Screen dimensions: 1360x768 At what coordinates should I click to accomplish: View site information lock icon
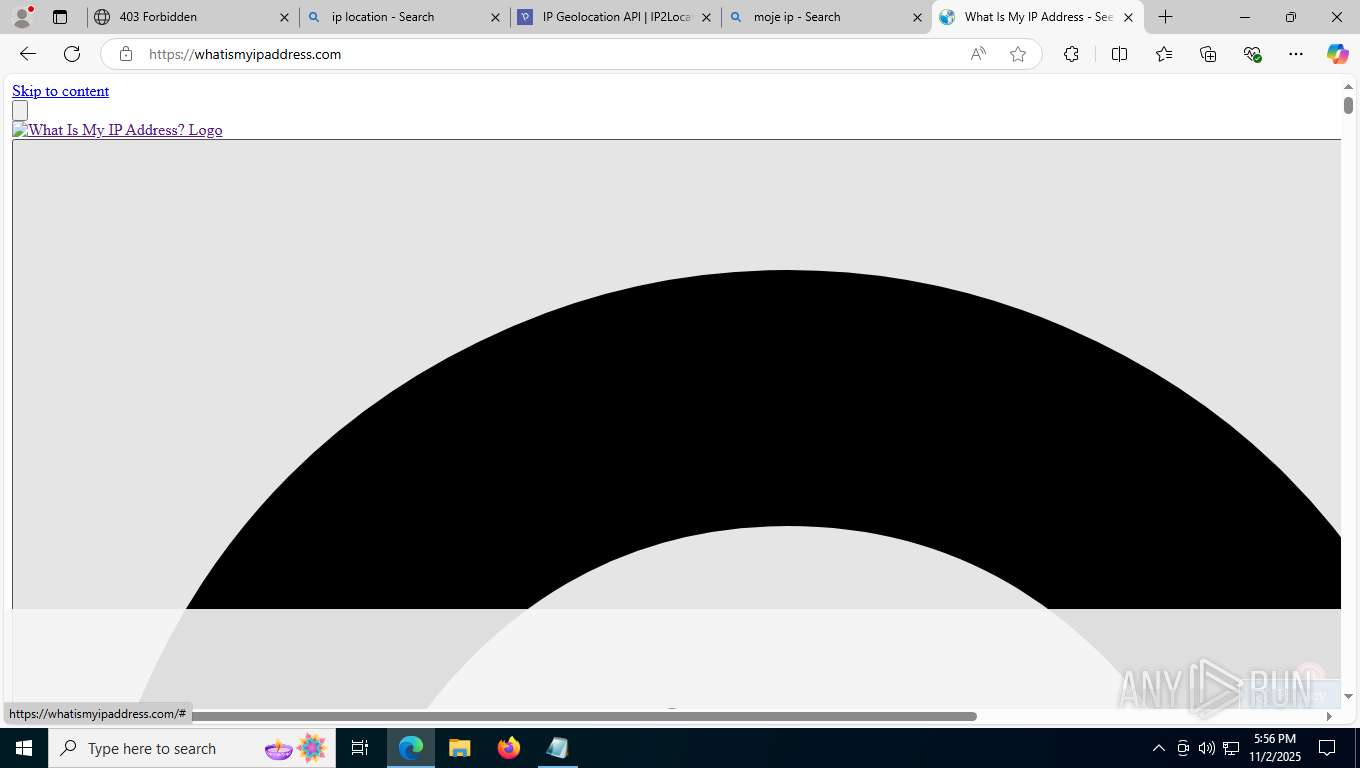click(126, 54)
